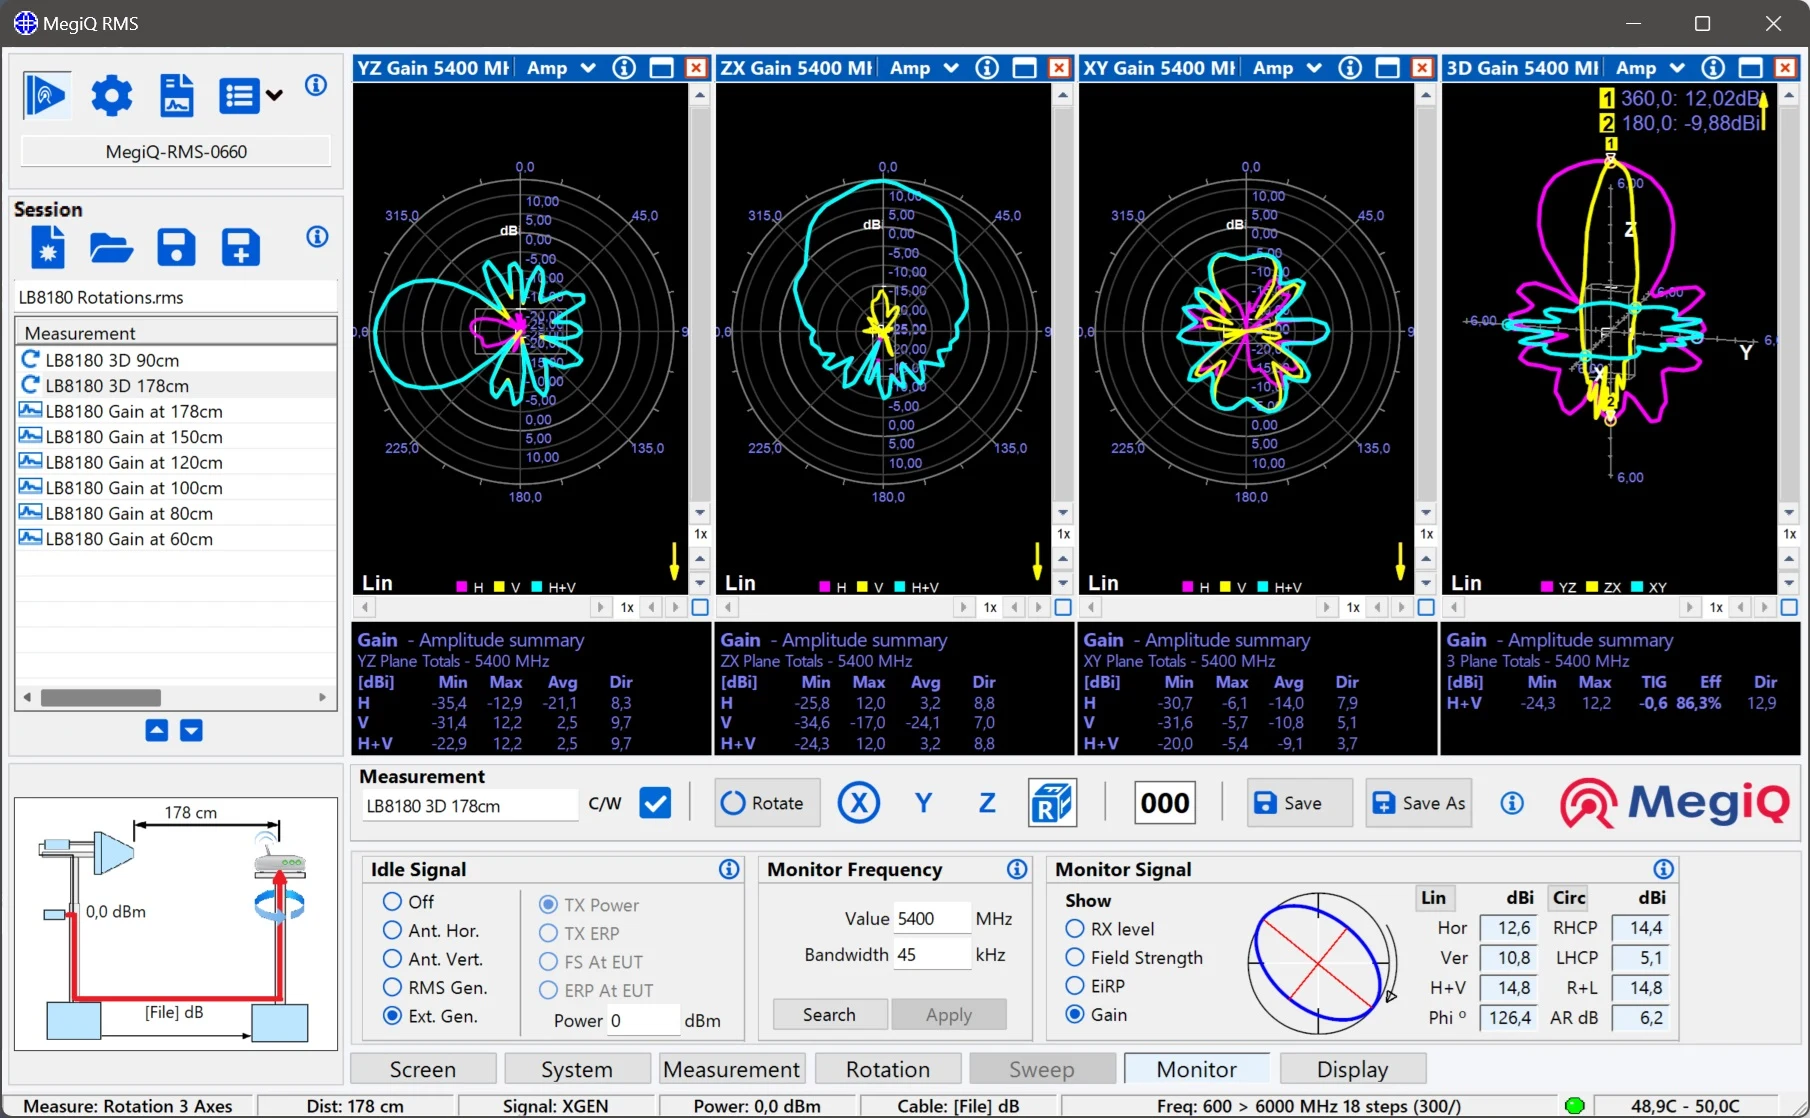
Task: Select the X axis rotation icon
Action: coord(858,803)
